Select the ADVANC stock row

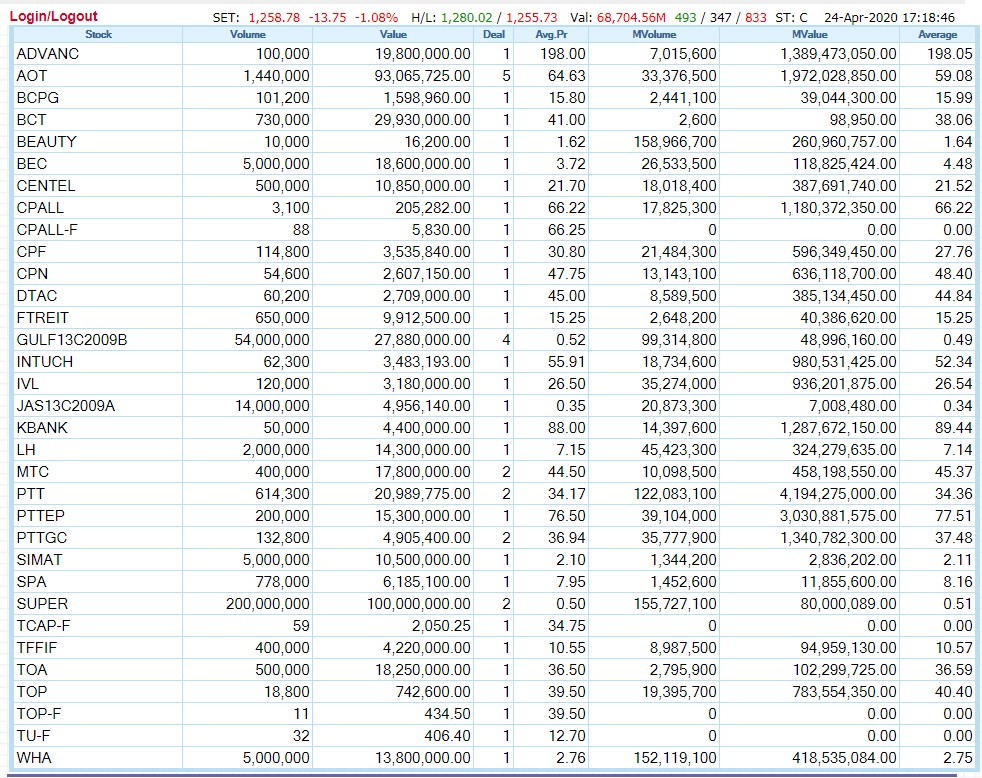click(x=494, y=54)
